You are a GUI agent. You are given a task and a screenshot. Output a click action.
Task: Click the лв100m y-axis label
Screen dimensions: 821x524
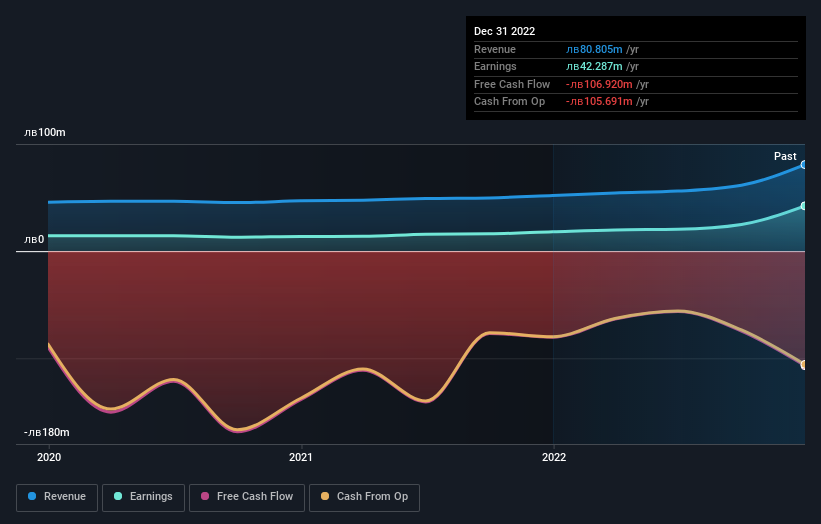[x=45, y=132]
